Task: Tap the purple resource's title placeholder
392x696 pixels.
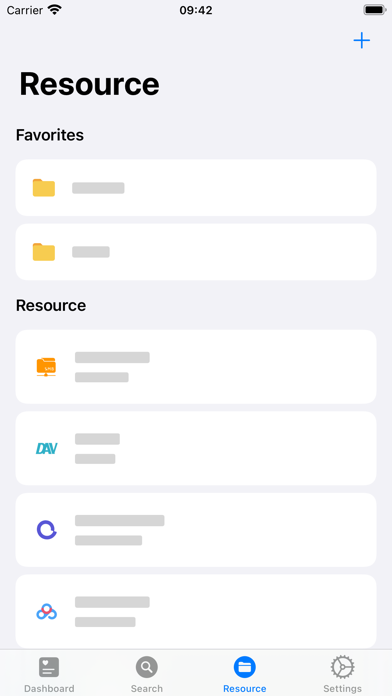Action: (119, 521)
